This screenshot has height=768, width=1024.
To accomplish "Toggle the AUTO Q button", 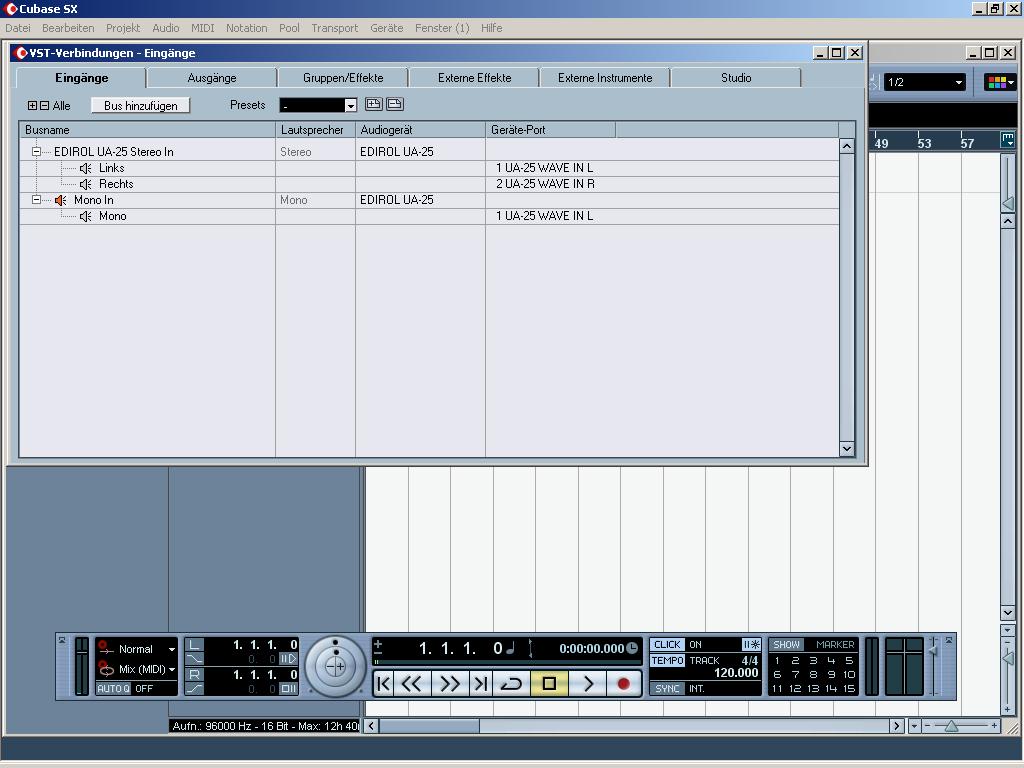I will coord(114,688).
